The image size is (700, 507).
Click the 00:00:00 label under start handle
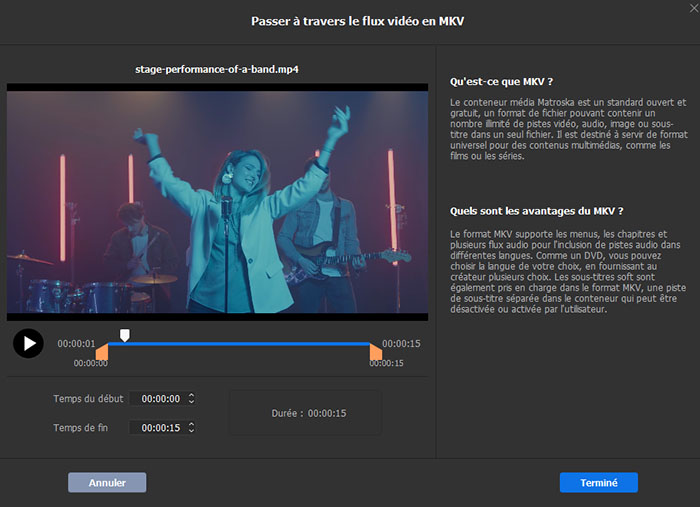point(91,363)
